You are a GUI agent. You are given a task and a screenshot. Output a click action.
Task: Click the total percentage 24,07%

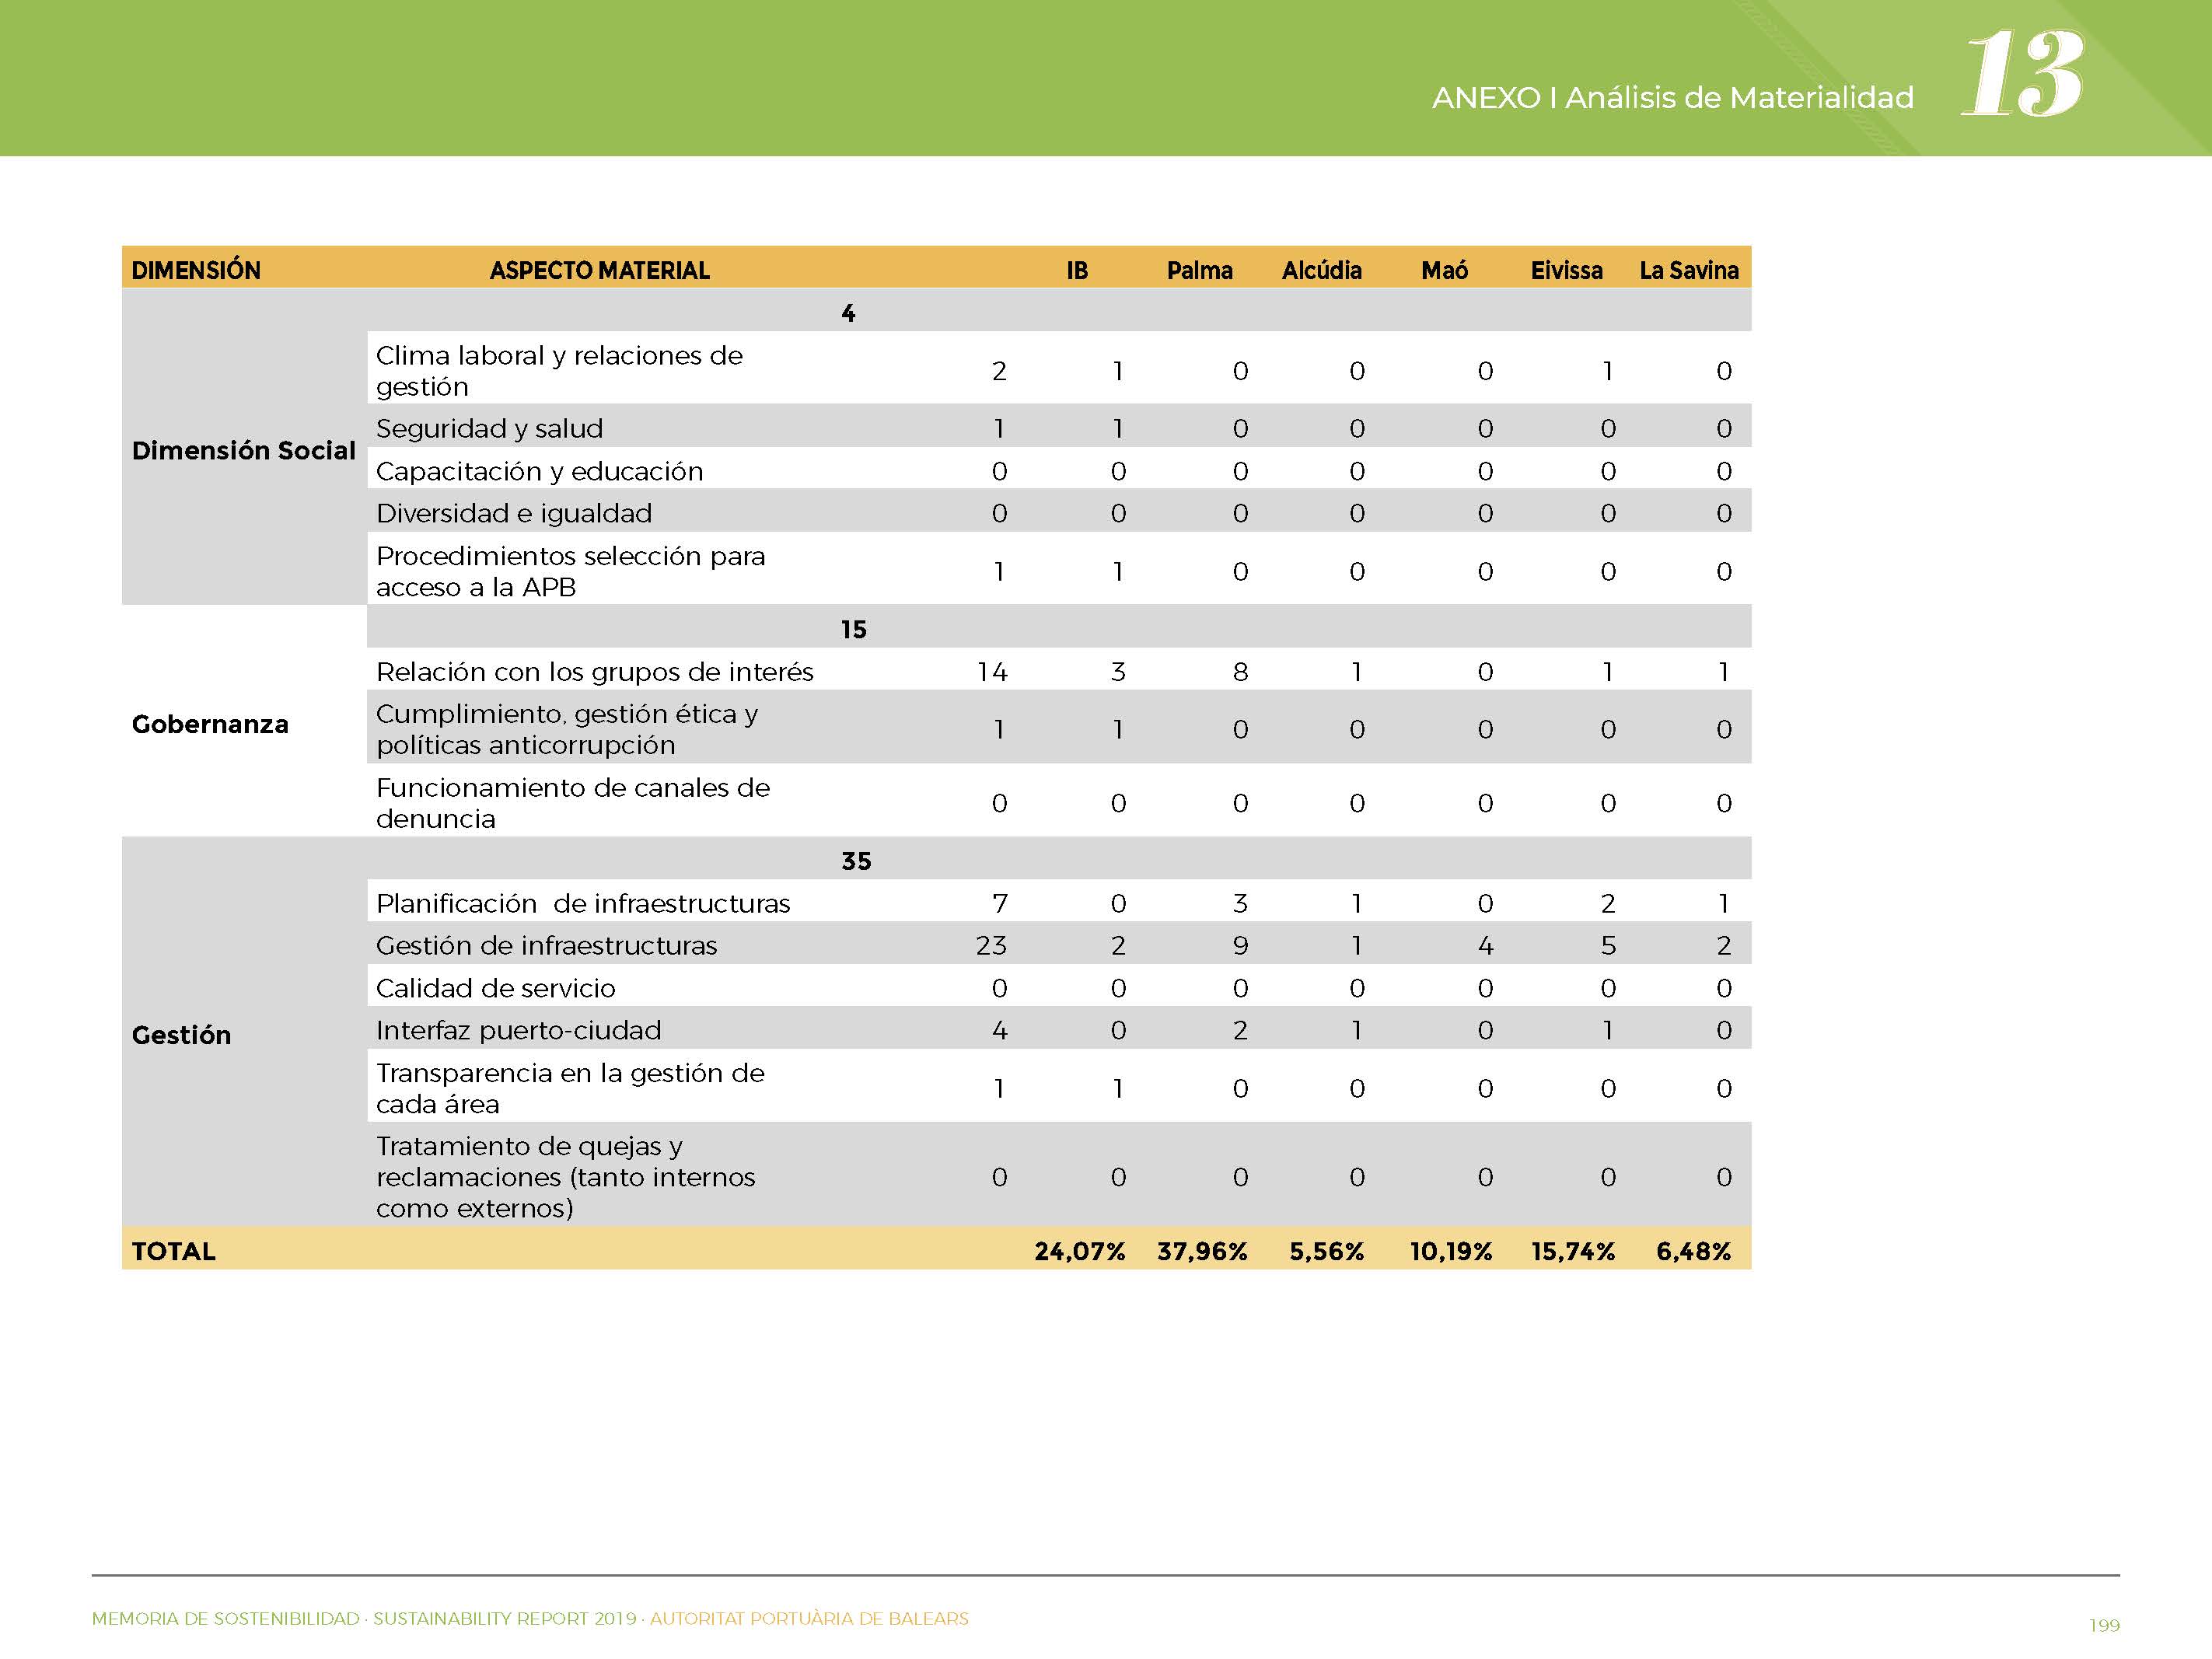tap(1079, 1251)
